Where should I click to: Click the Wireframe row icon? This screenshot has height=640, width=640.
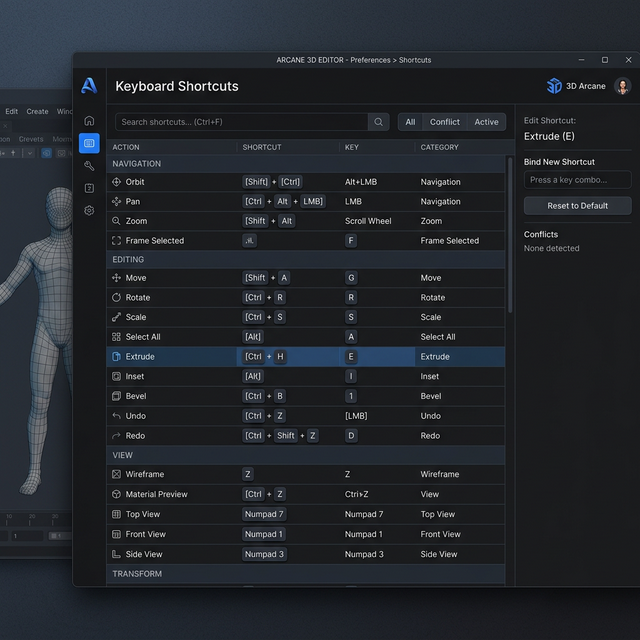(117, 474)
